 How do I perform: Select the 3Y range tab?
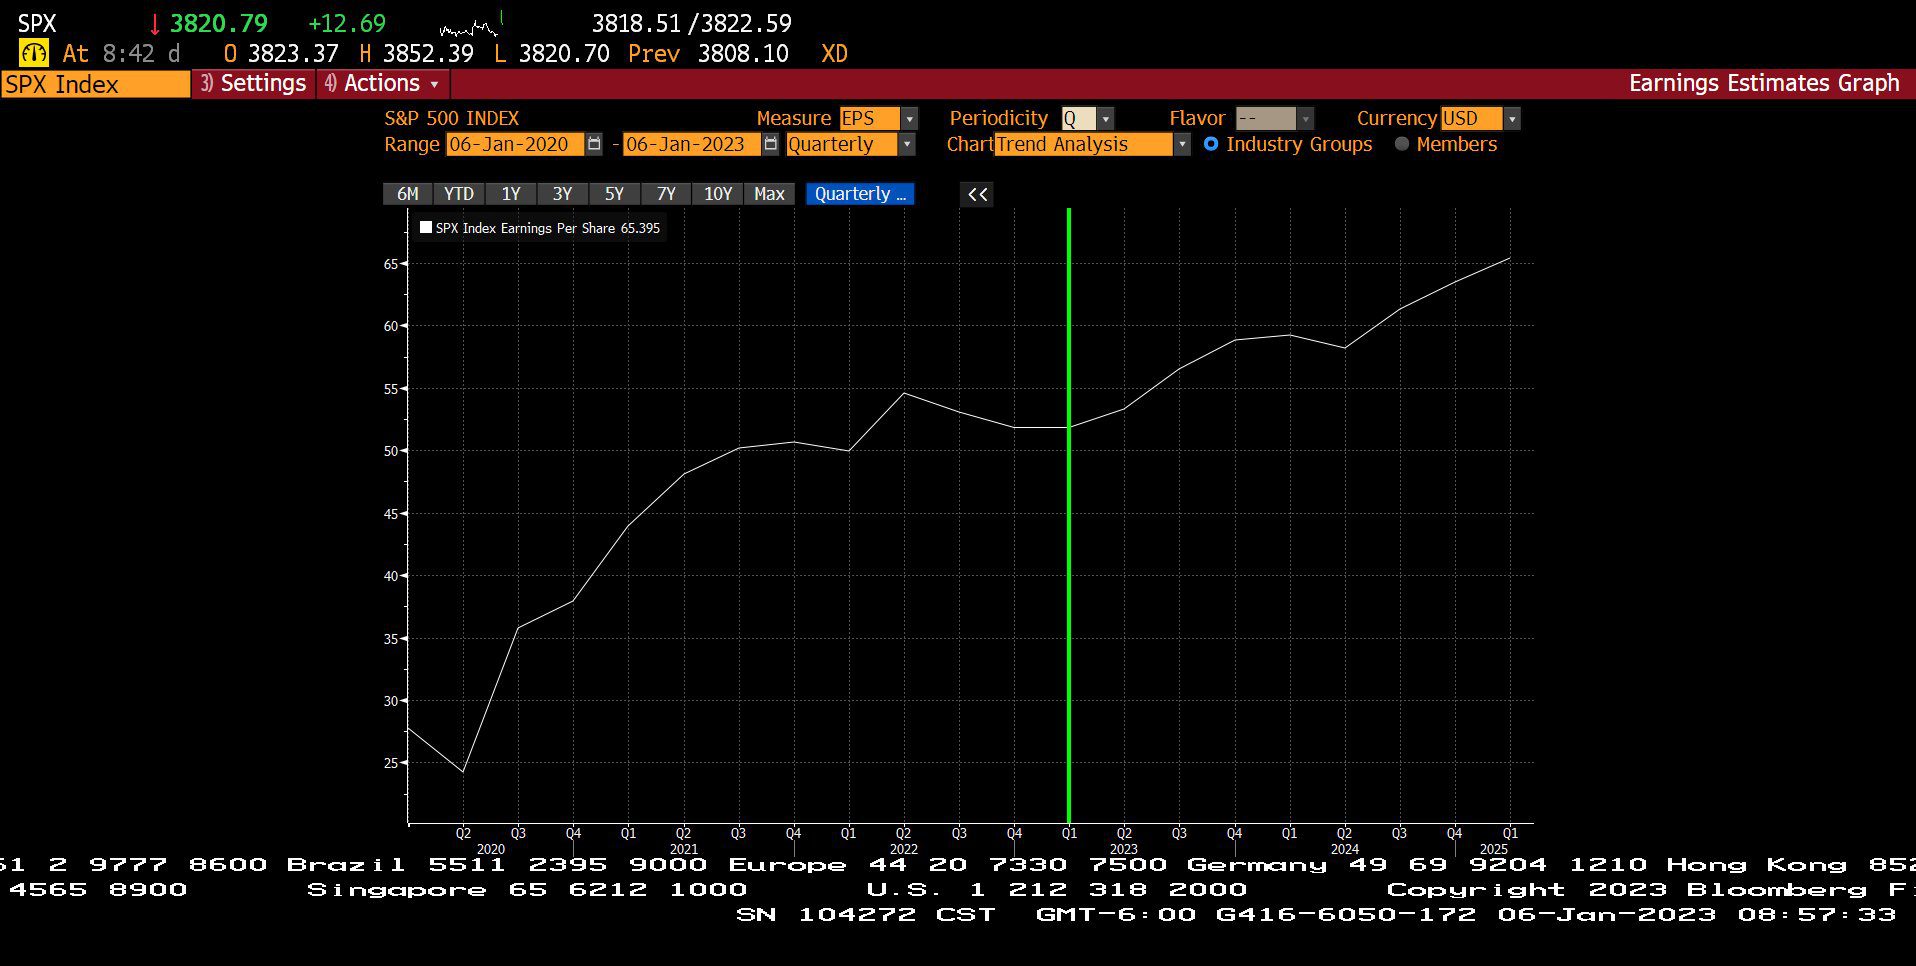click(x=562, y=194)
